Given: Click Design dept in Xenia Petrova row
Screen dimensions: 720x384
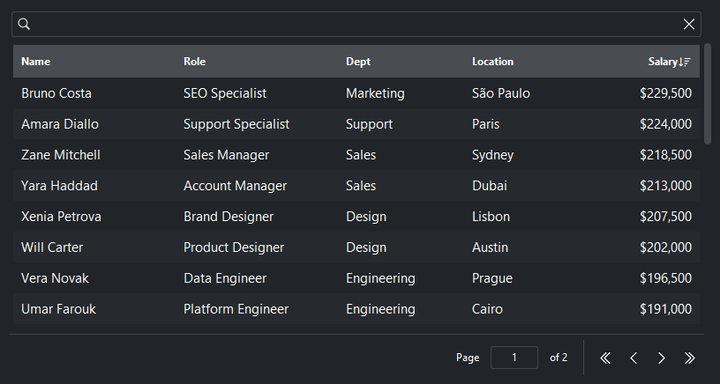Looking at the screenshot, I should (x=366, y=216).
